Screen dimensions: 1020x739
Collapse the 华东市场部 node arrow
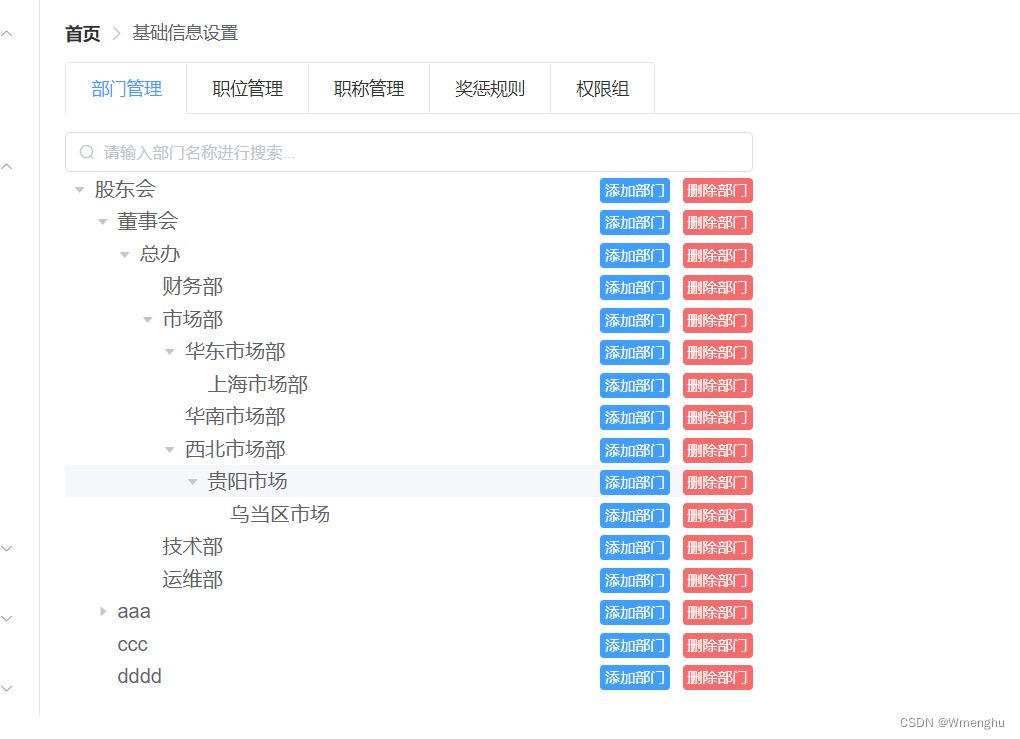[170, 352]
